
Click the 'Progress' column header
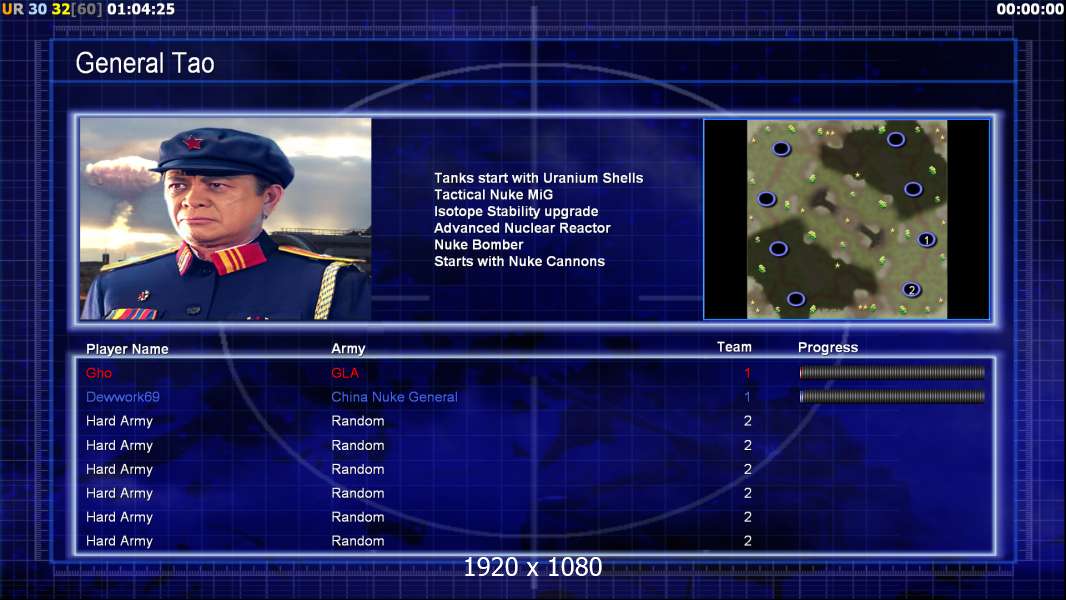[x=828, y=348]
